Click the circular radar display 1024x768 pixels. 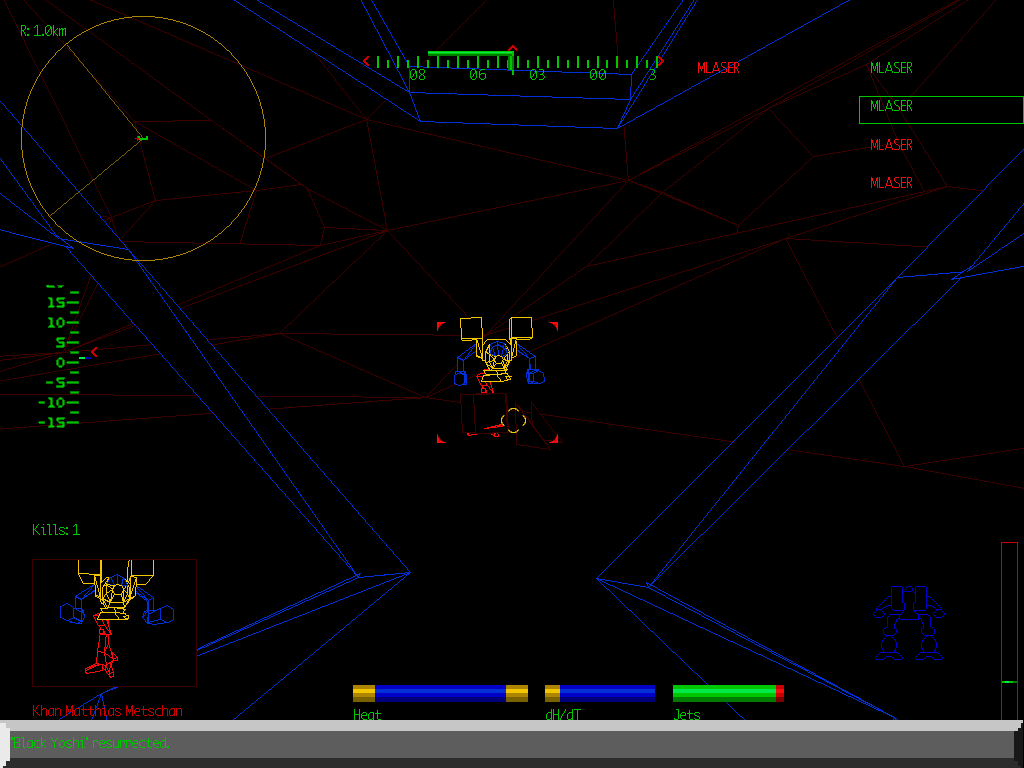pos(143,138)
